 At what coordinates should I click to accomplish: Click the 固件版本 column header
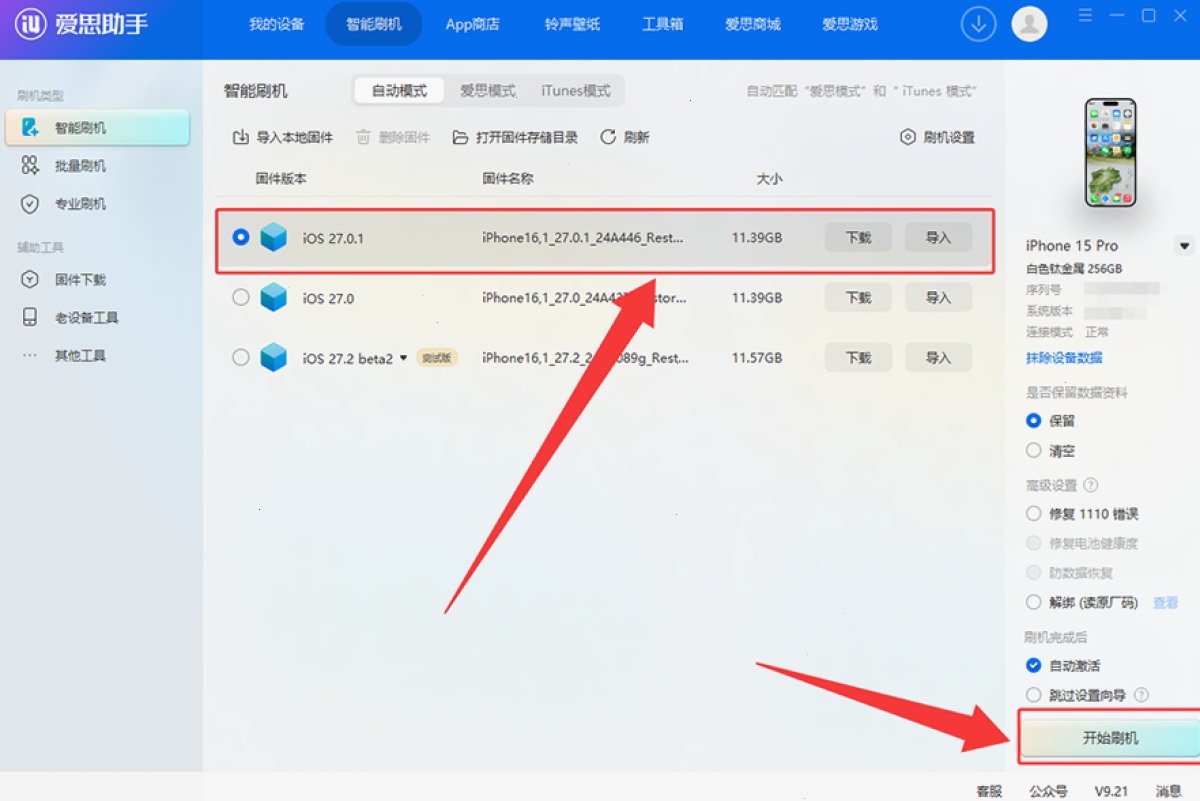tap(281, 178)
